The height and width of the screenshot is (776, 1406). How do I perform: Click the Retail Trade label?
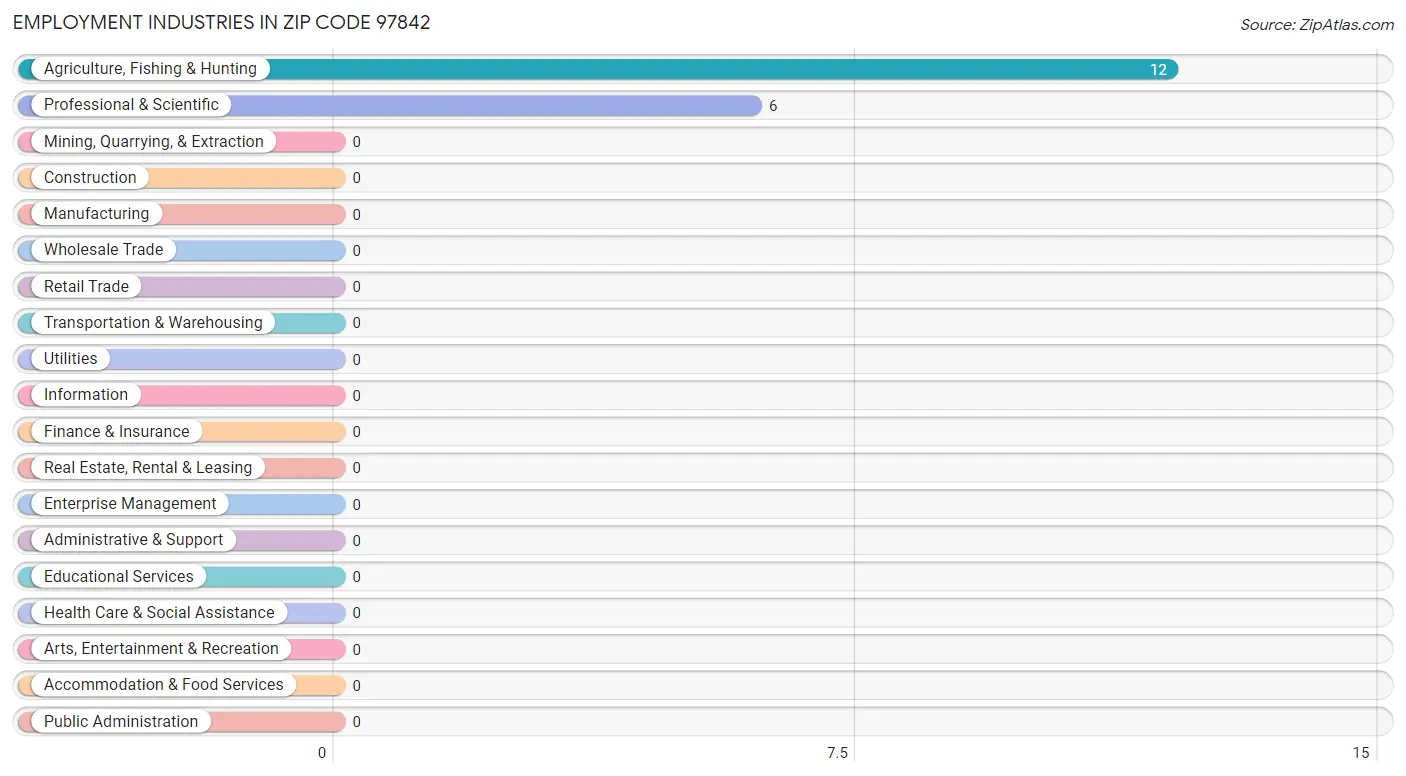tap(86, 286)
